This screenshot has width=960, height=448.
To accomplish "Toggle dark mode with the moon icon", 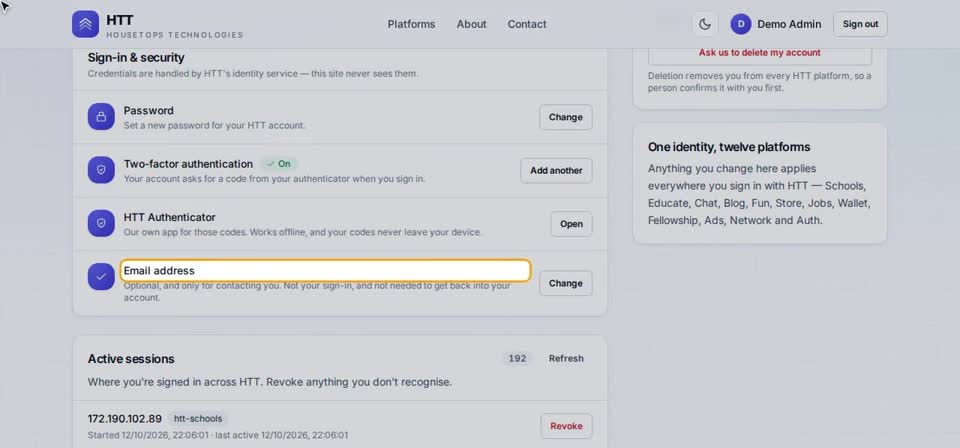I will tap(705, 24).
